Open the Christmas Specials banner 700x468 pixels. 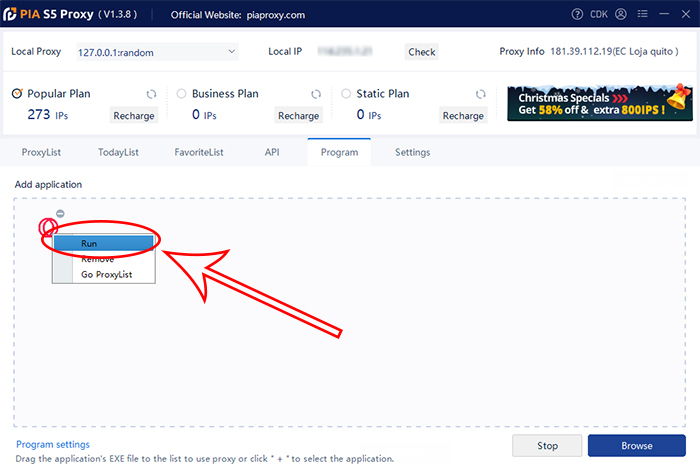point(600,103)
